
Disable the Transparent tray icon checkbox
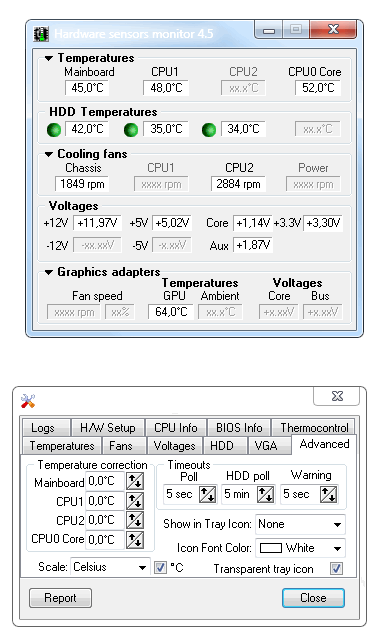coord(336,569)
